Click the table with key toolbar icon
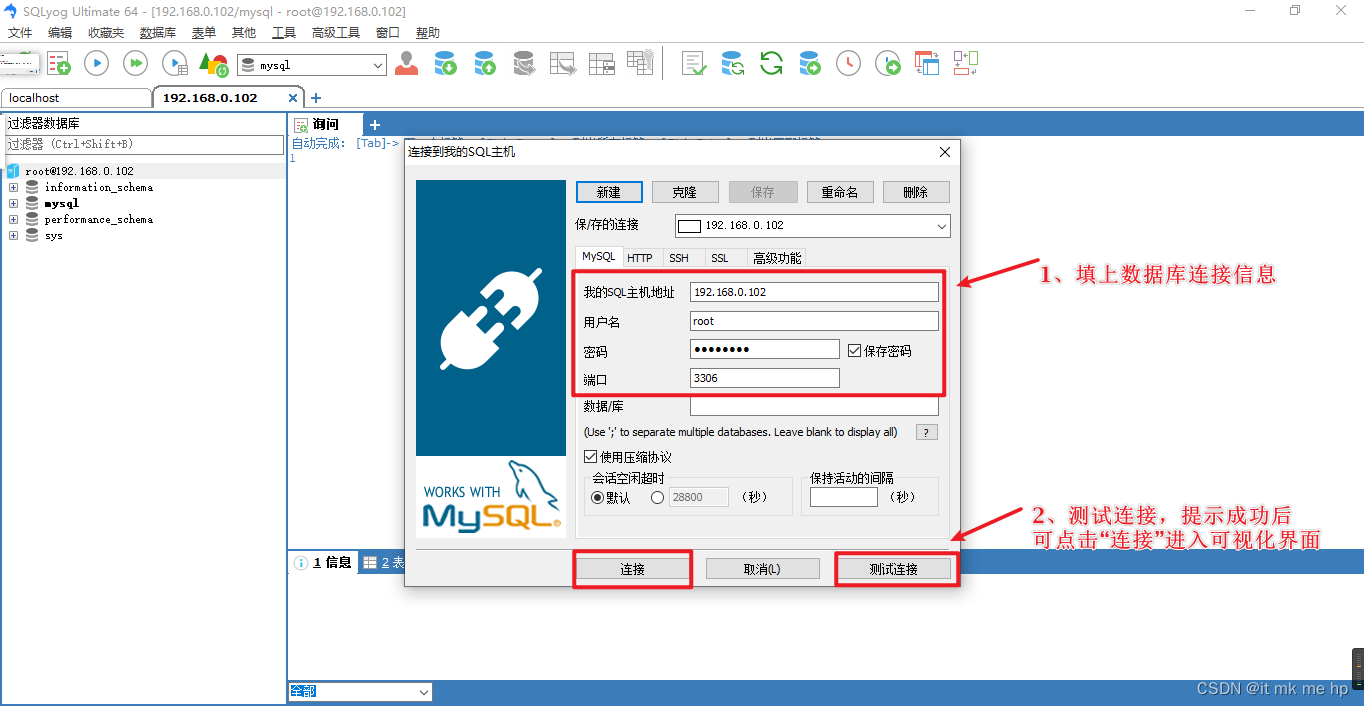Screen dimensions: 1364x707 coord(602,64)
